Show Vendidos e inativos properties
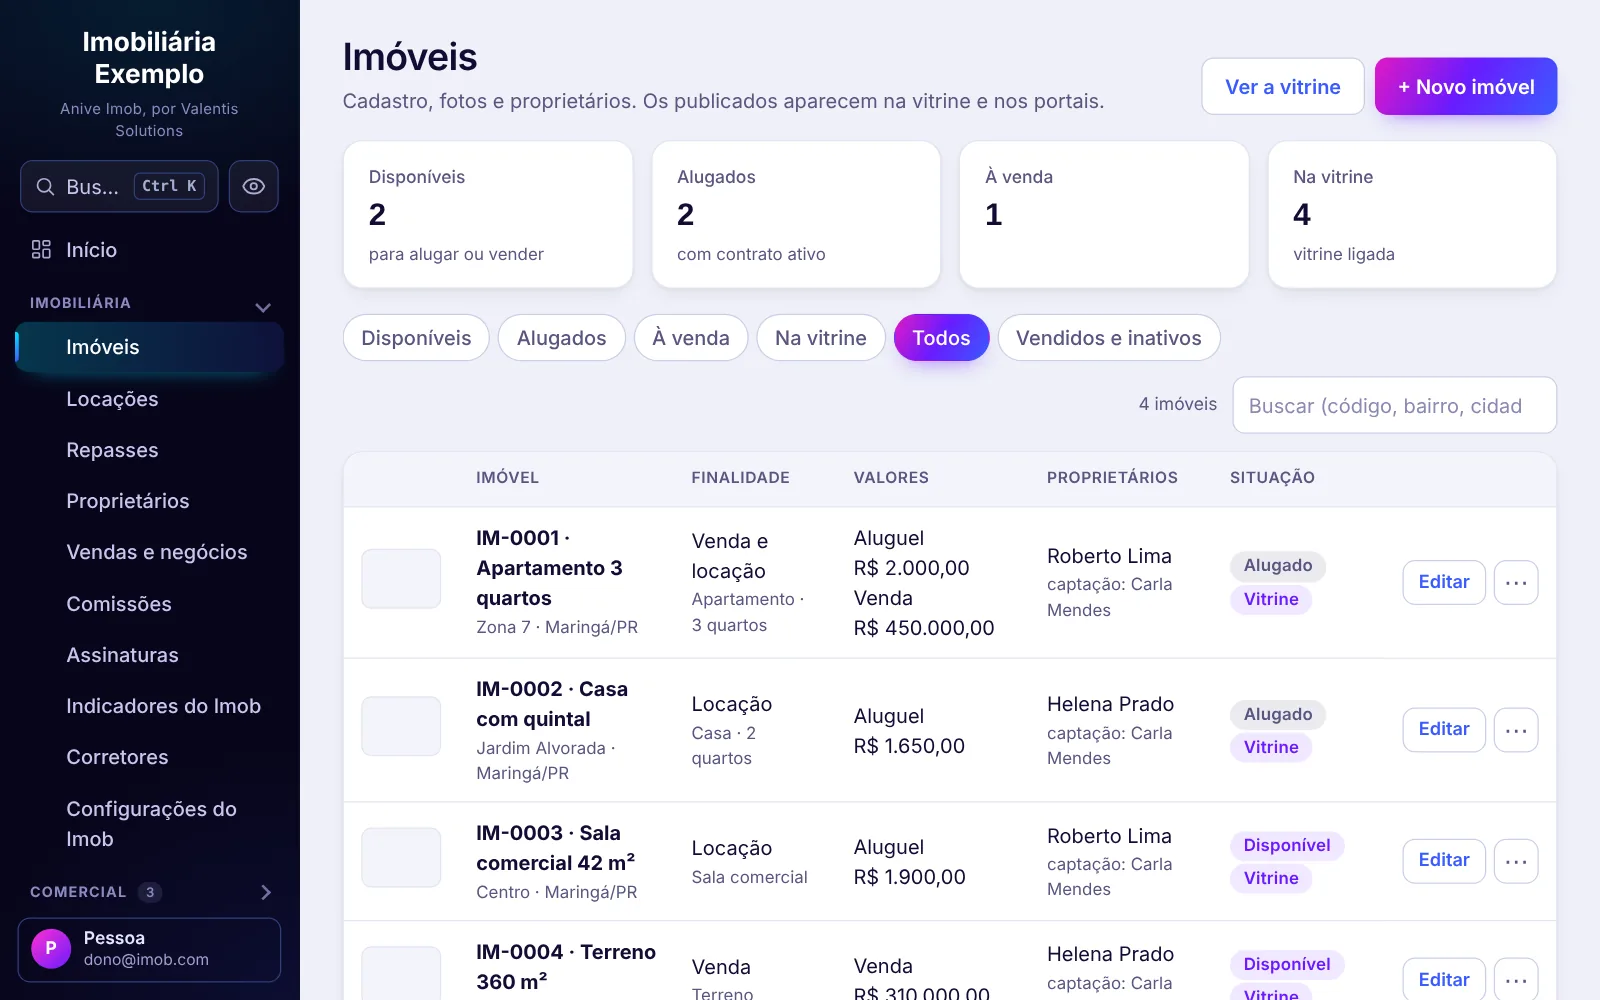Viewport: 1600px width, 1000px height. click(1109, 338)
